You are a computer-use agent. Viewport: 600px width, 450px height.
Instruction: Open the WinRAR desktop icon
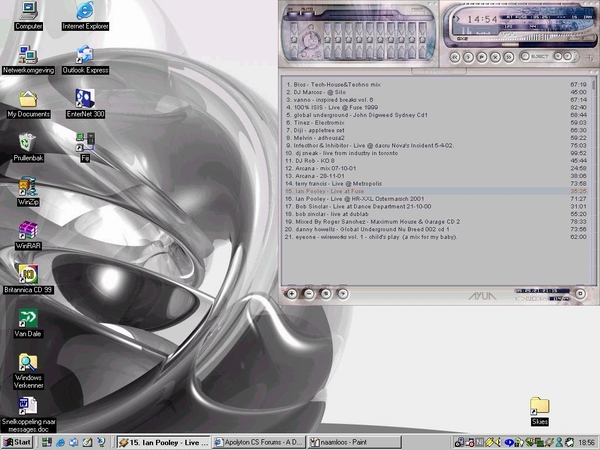27,228
